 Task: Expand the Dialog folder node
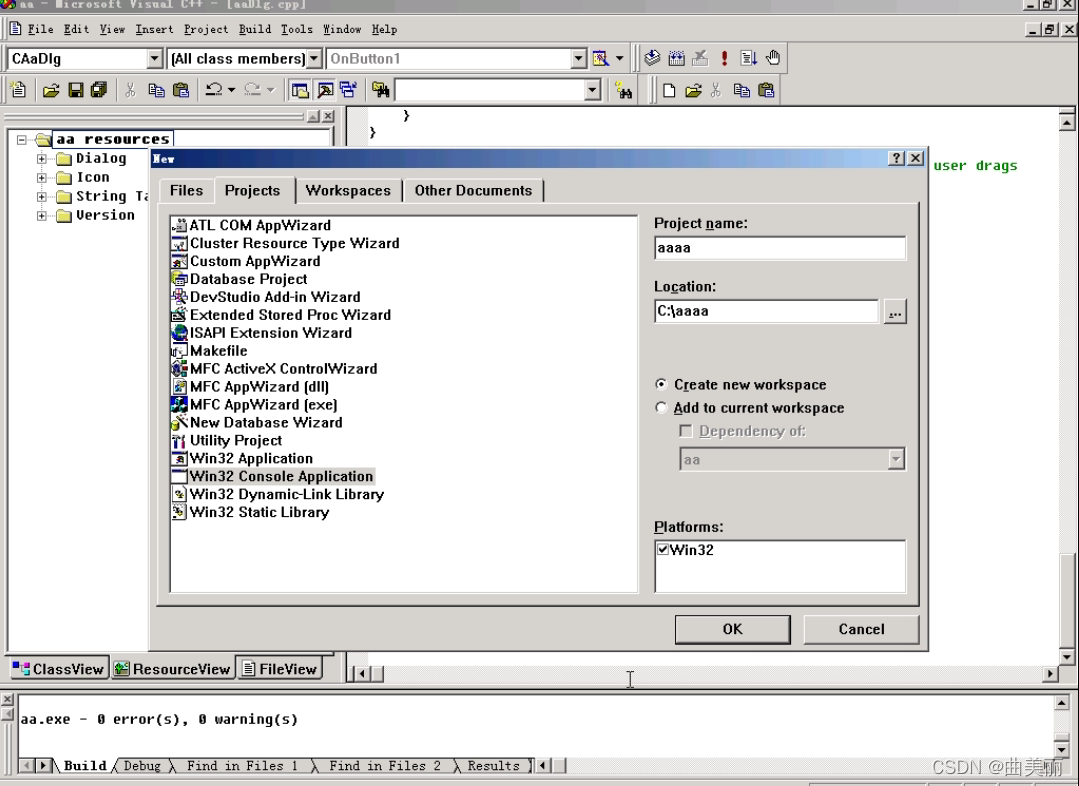41,159
